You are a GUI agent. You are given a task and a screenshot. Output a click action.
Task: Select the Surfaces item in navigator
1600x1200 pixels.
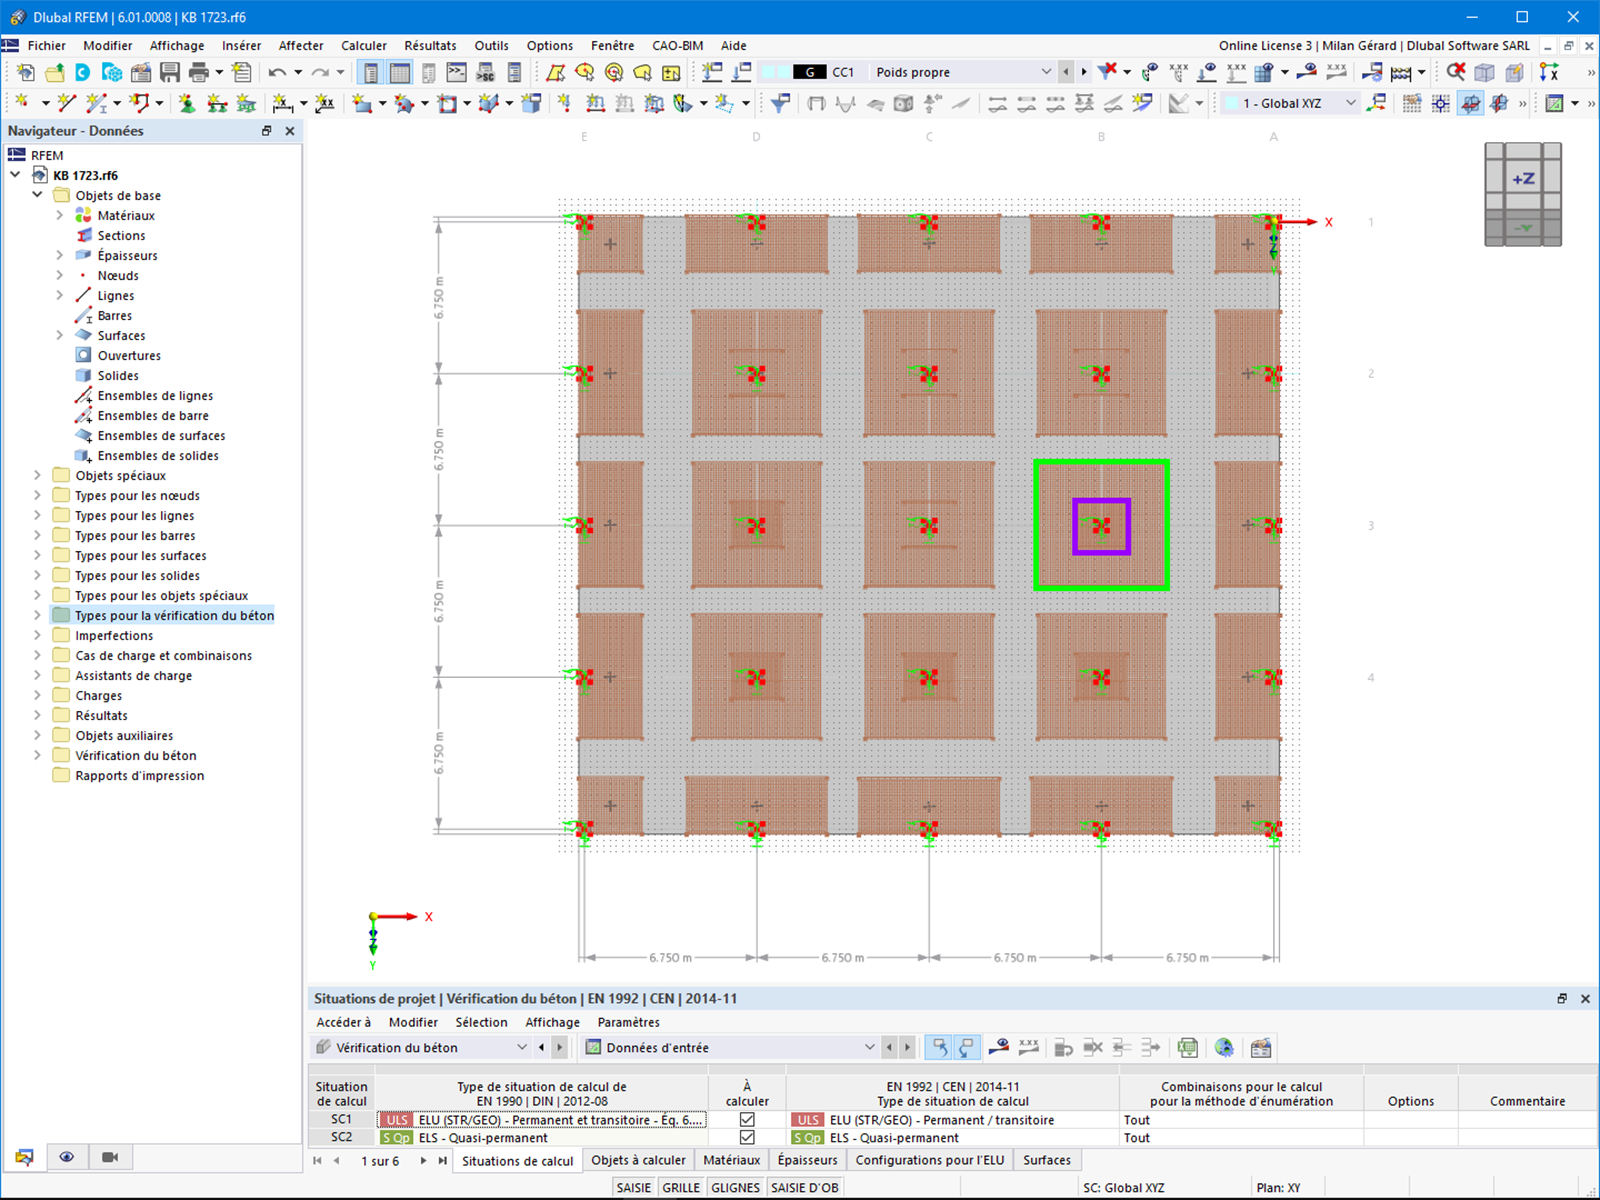[x=121, y=335]
